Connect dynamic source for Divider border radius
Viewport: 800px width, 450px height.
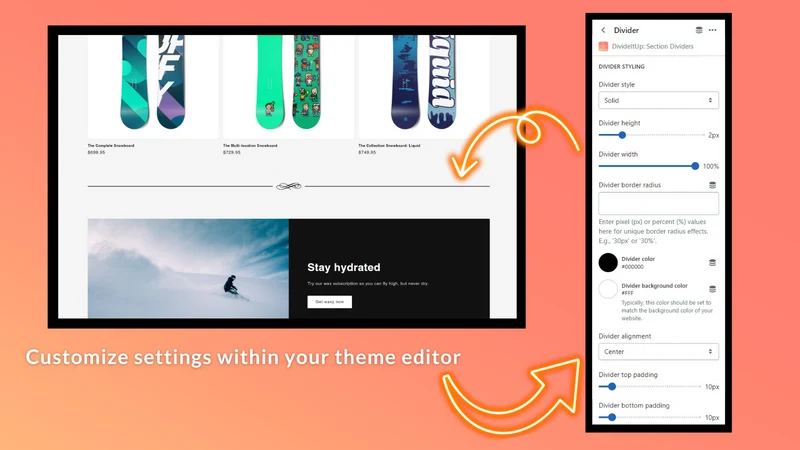pyautogui.click(x=713, y=185)
